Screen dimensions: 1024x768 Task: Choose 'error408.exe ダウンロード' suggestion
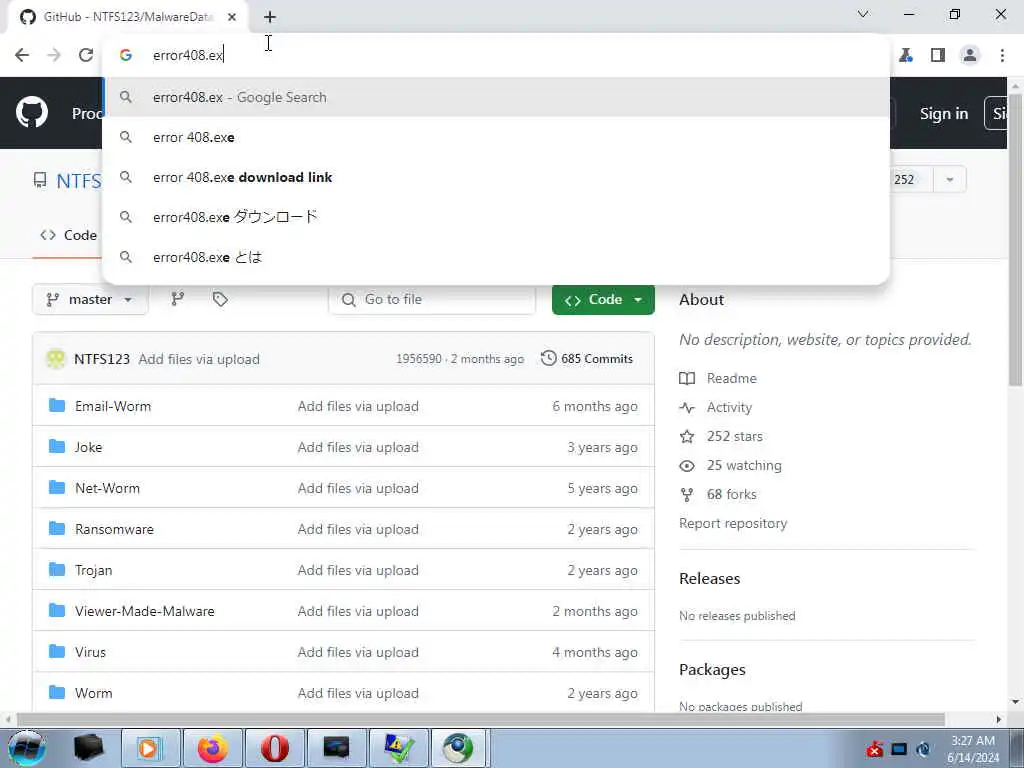click(x=496, y=217)
